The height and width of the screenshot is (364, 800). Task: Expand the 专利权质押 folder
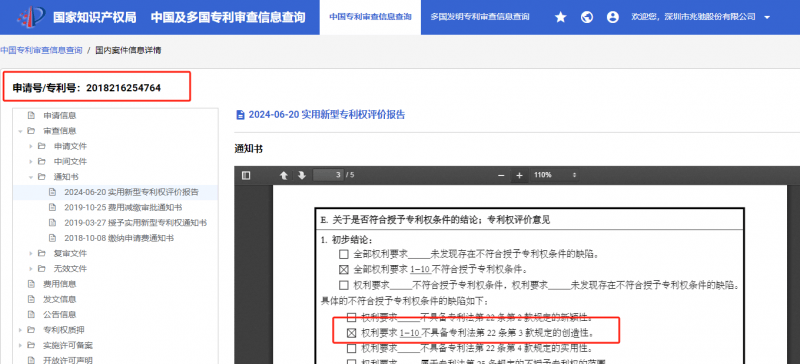[20, 330]
